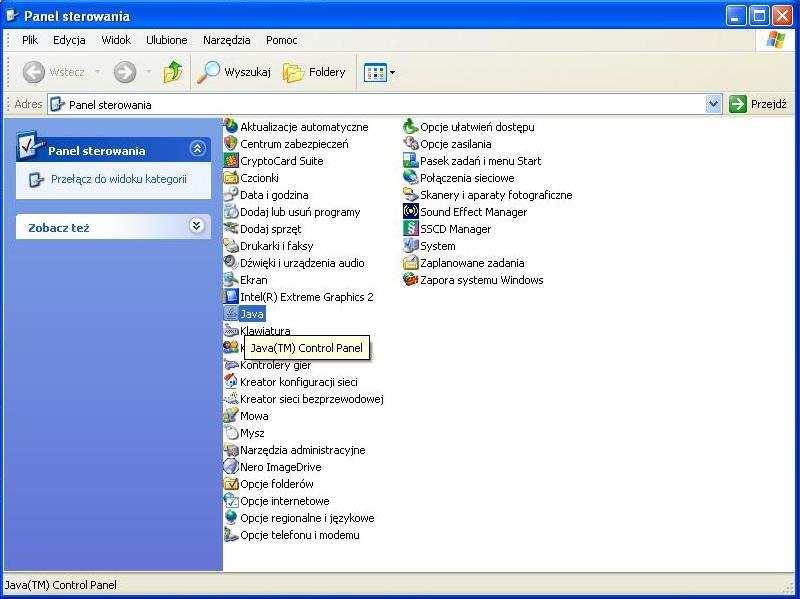The height and width of the screenshot is (599, 800).
Task: Select the Czcionki folder icon
Action: coord(231,178)
